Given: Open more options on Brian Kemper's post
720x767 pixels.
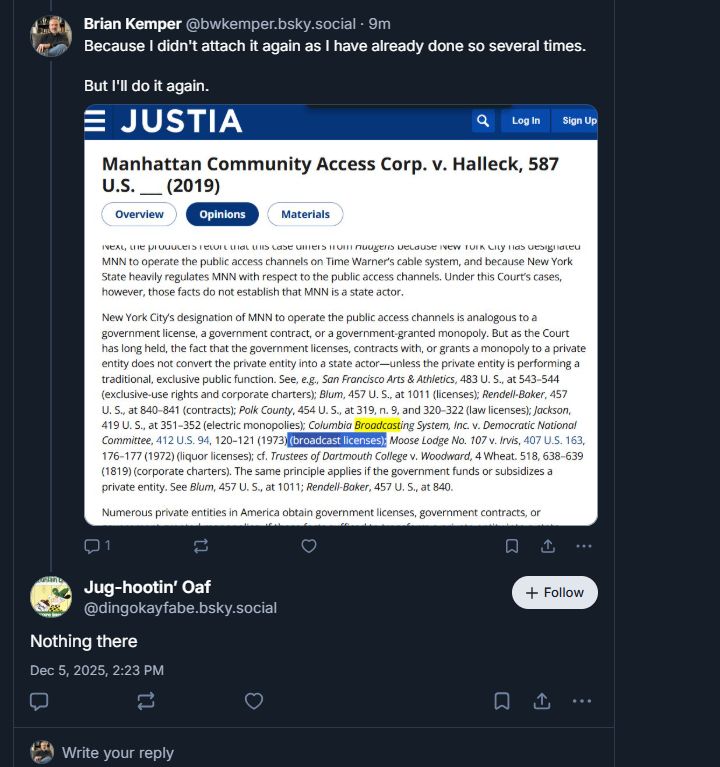Looking at the screenshot, I should 584,546.
